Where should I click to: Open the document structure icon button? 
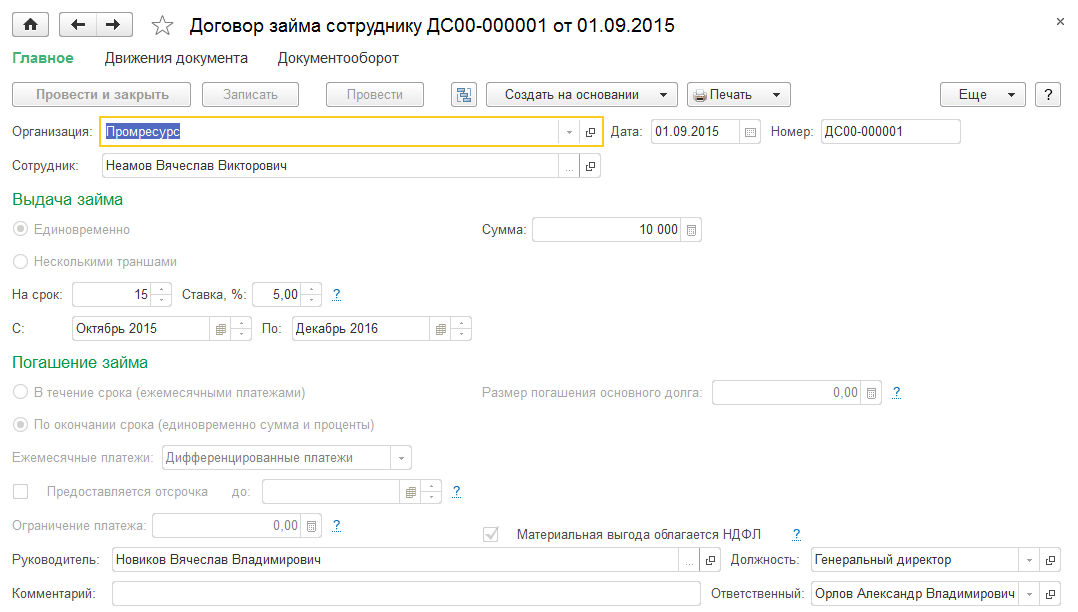464,95
